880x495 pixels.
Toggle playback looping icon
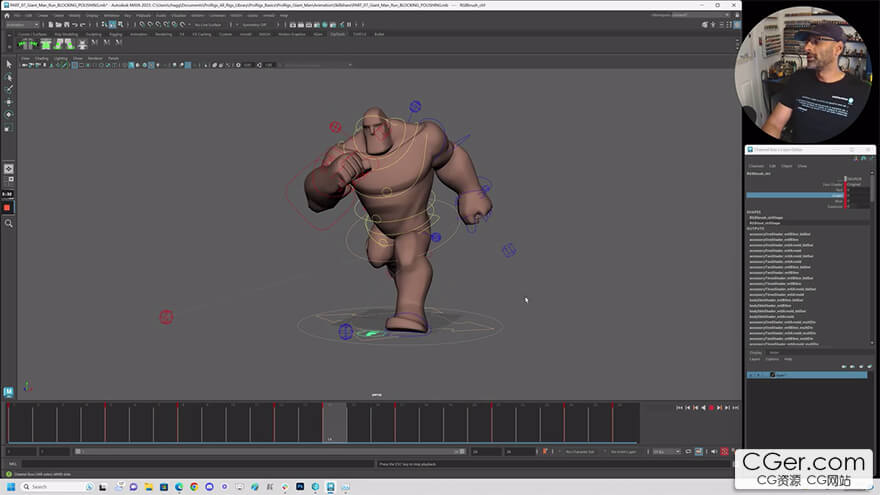pos(688,451)
